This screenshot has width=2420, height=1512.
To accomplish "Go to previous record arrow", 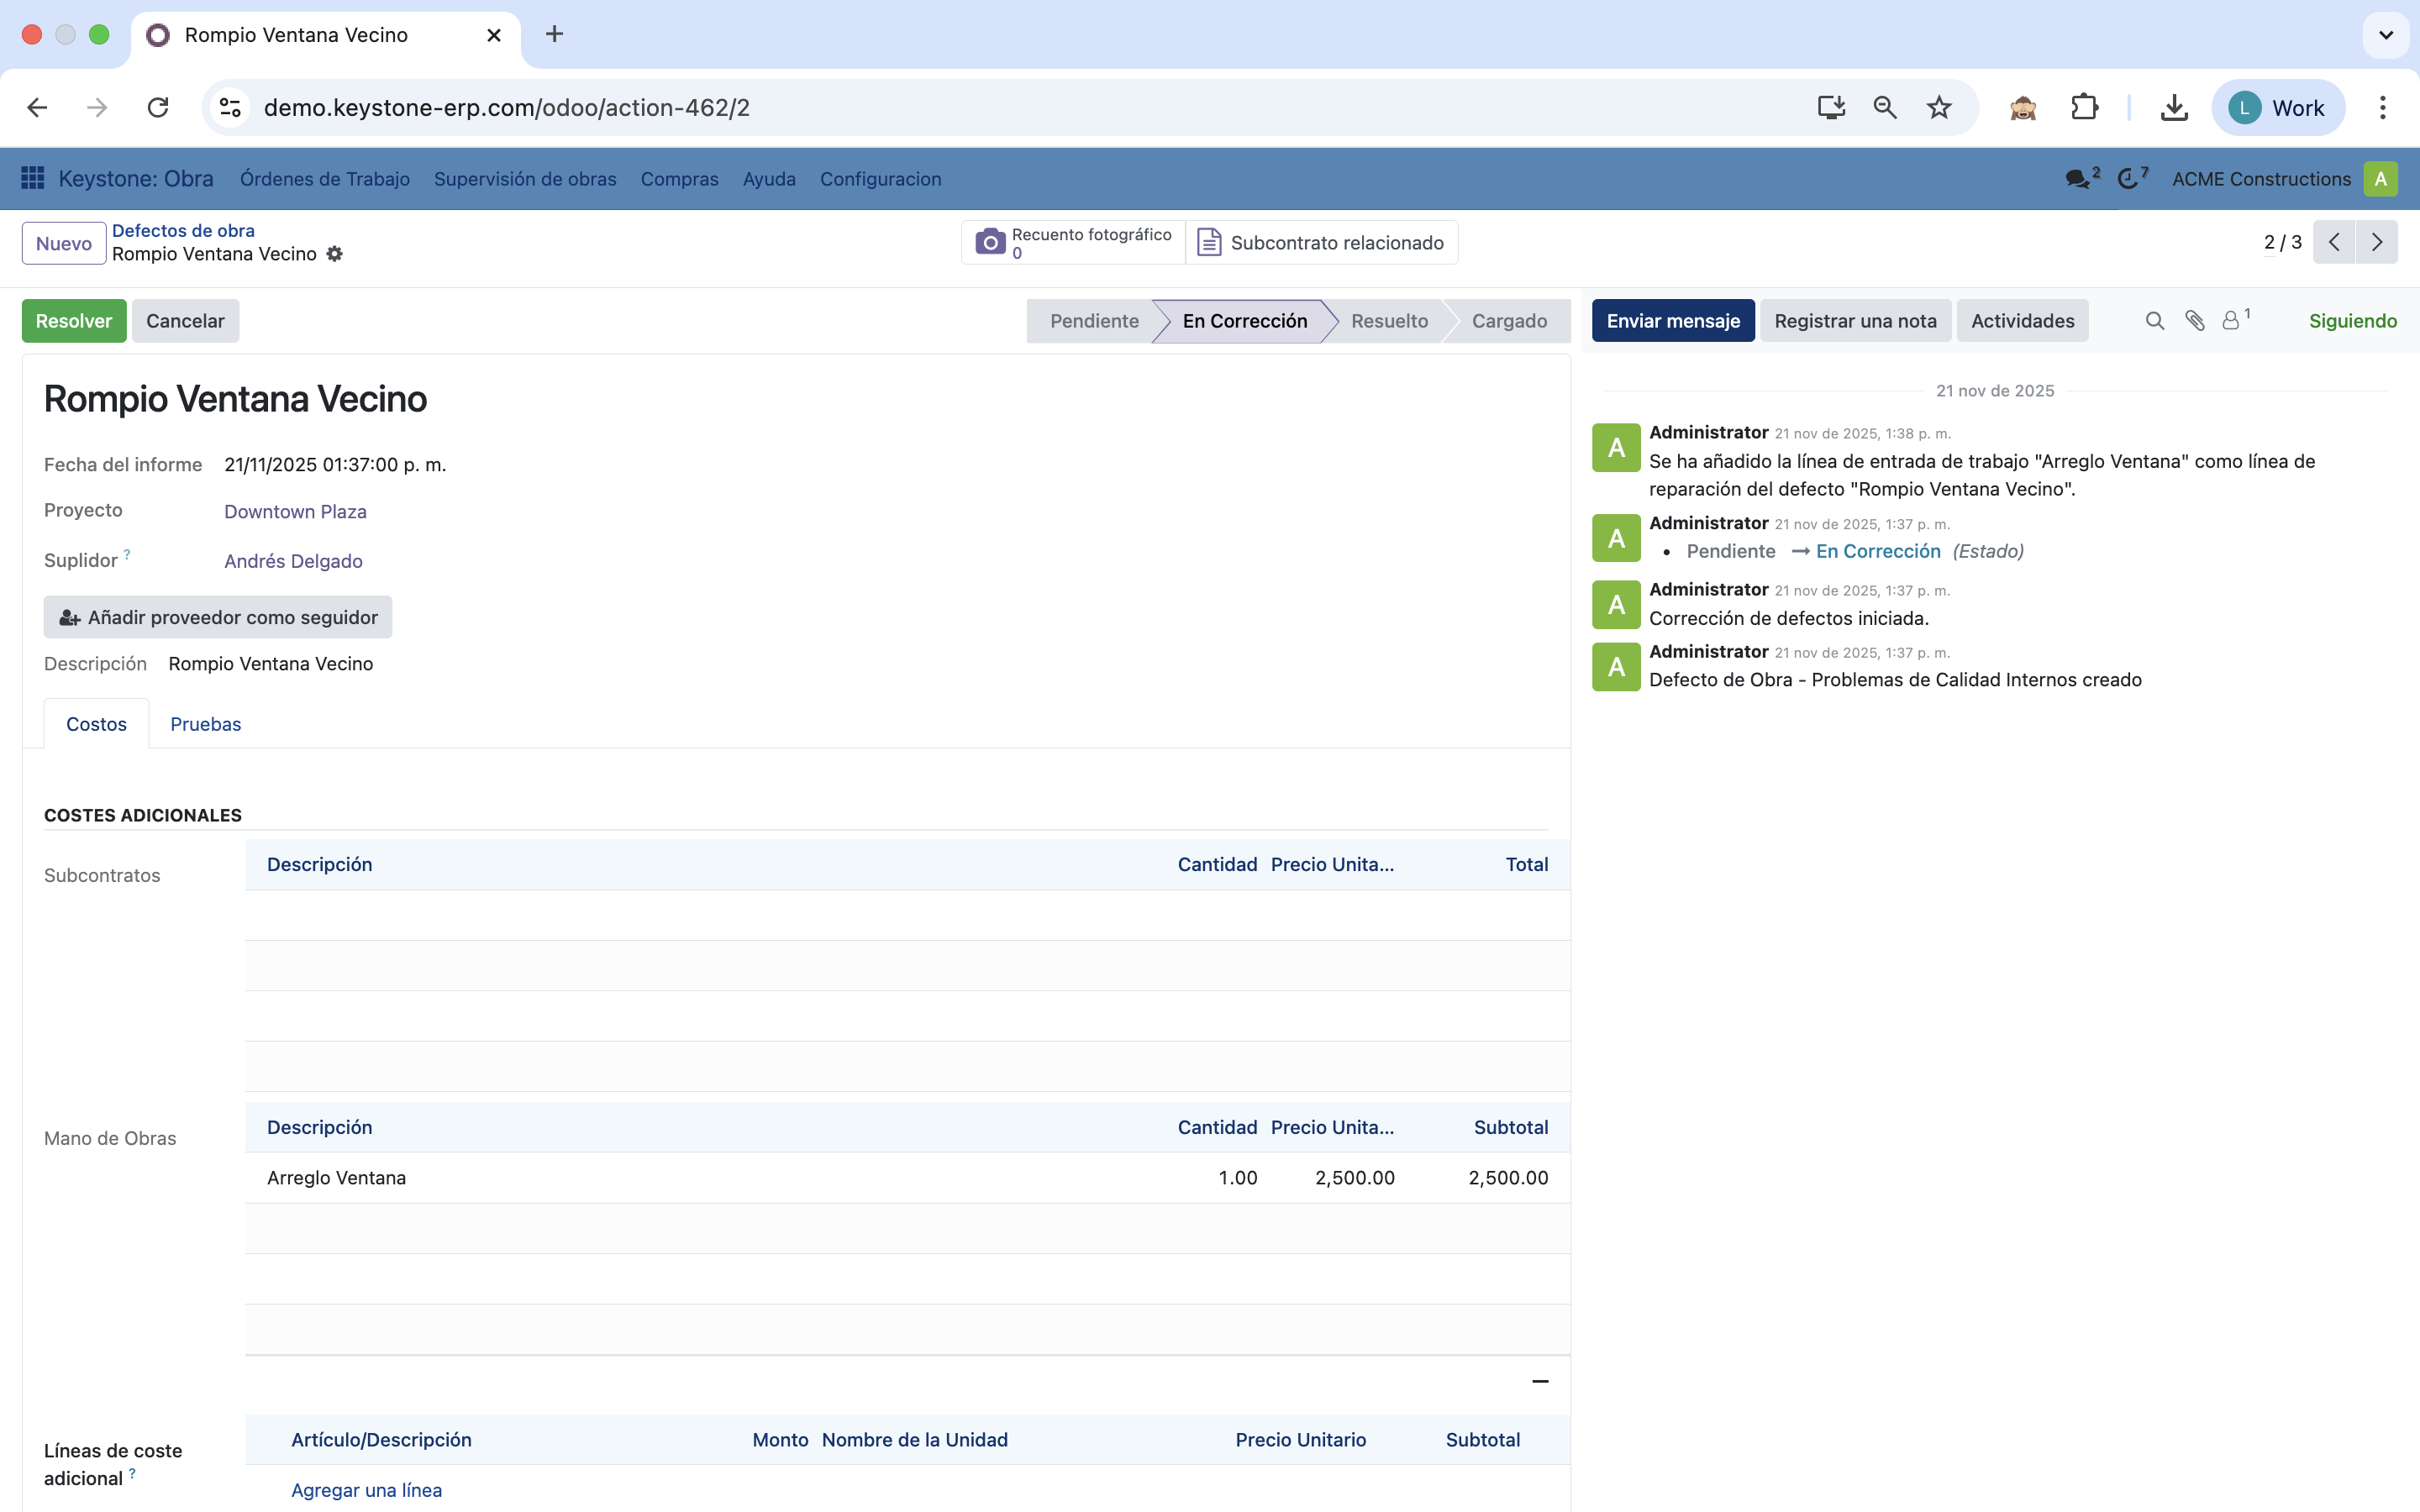I will tap(2334, 242).
